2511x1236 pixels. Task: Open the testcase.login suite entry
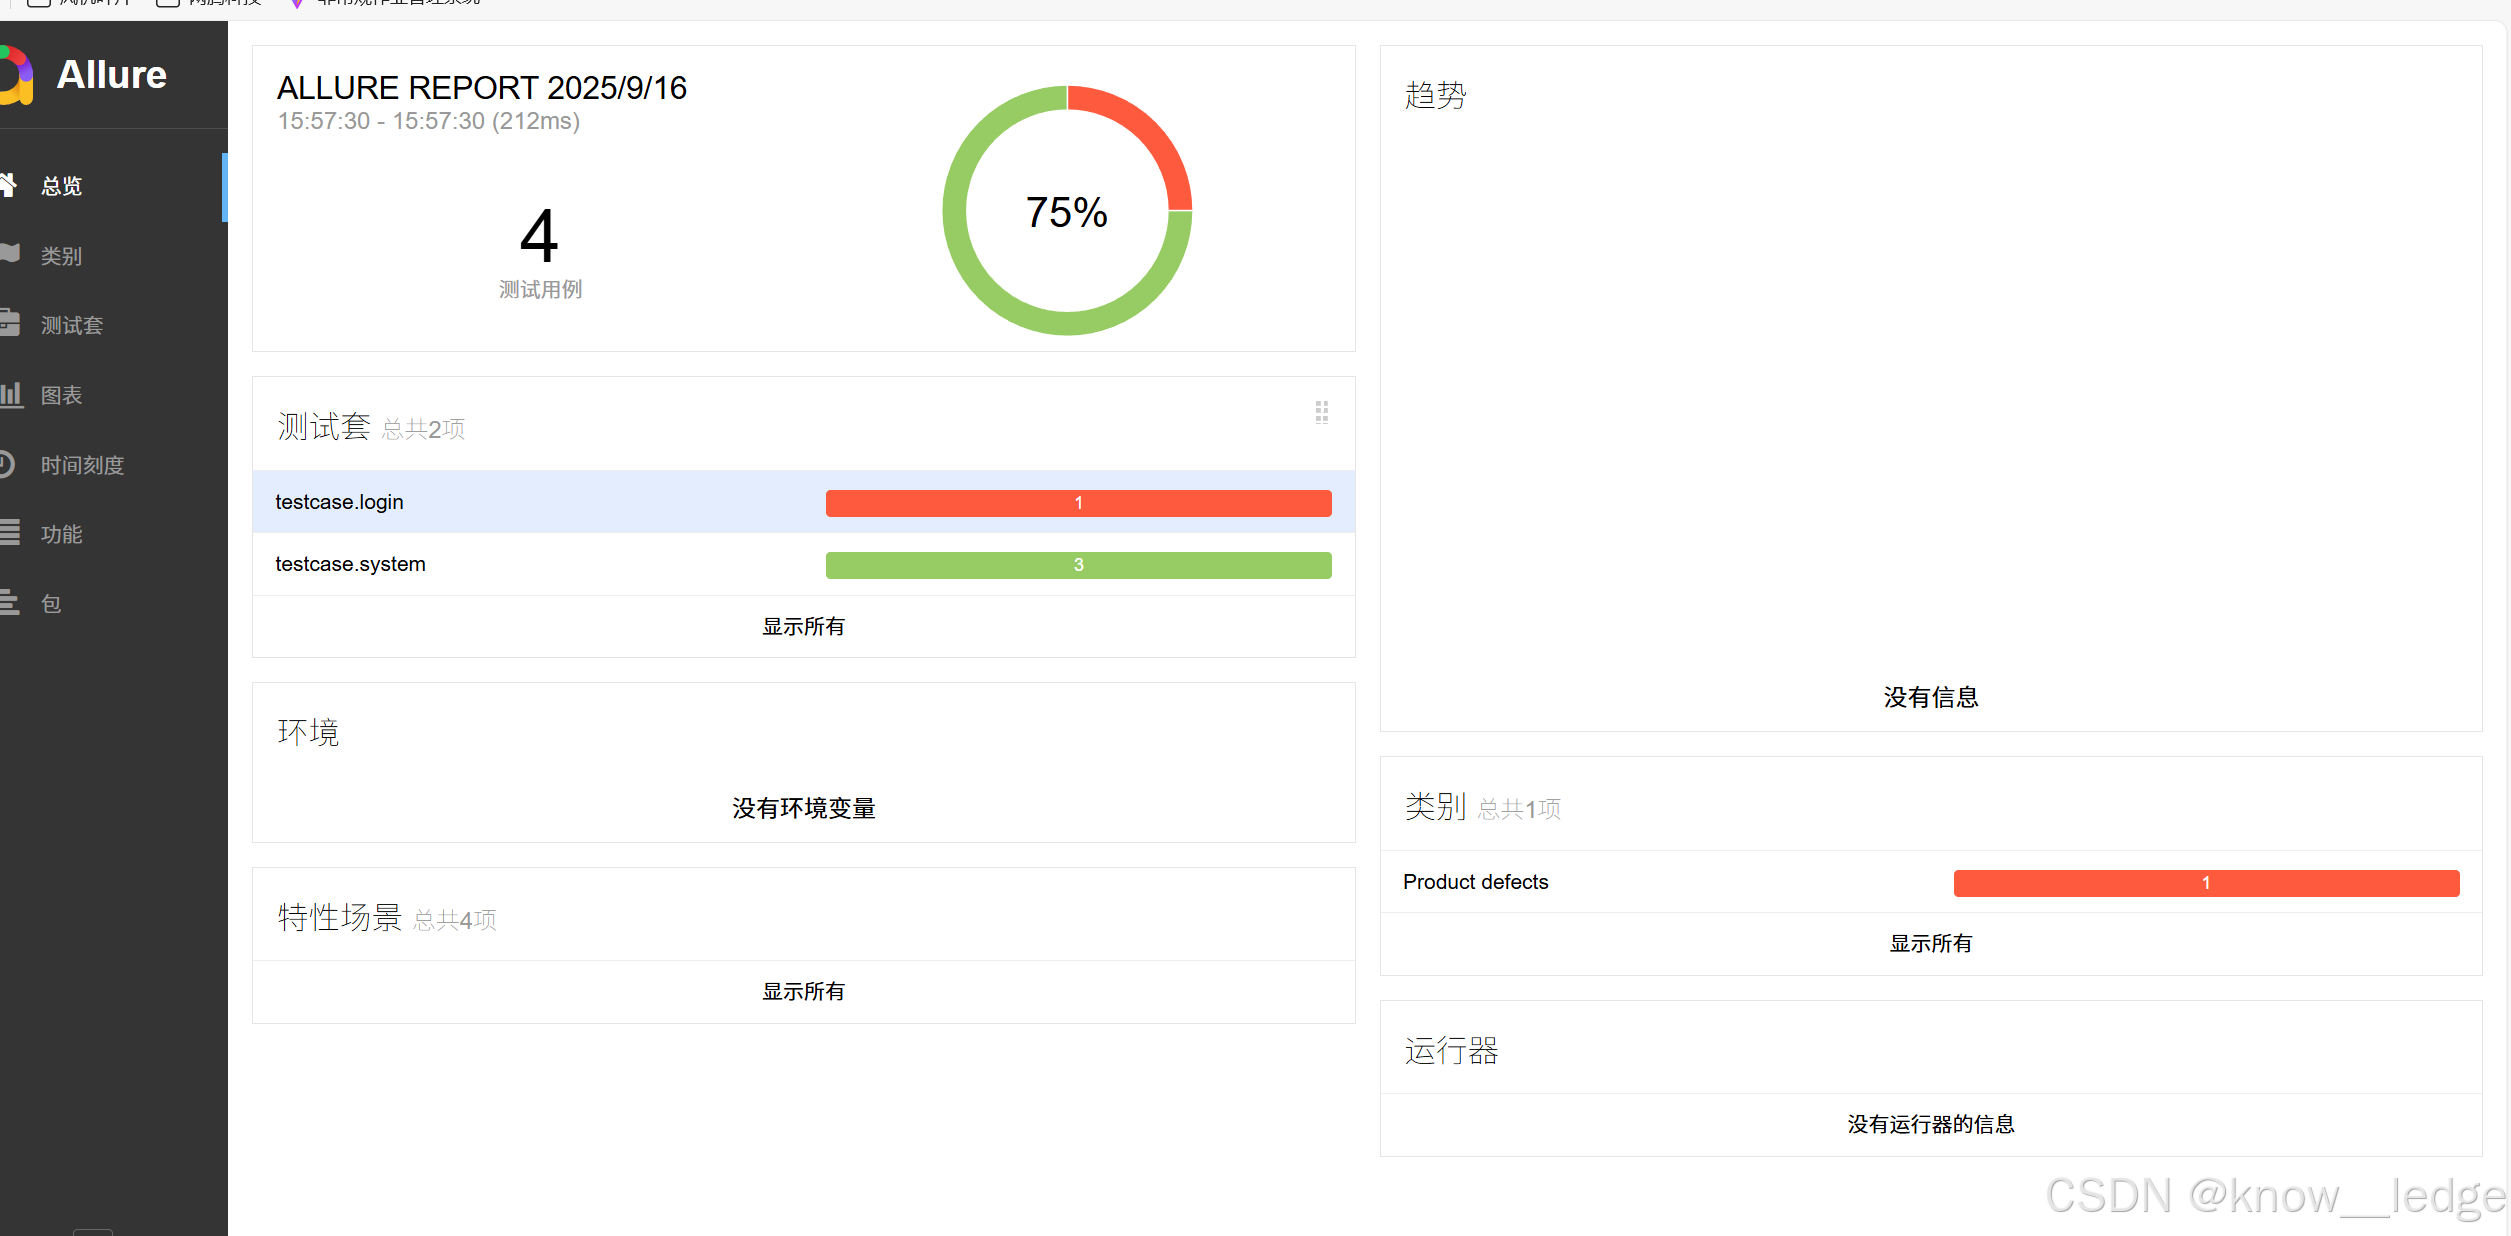point(339,501)
